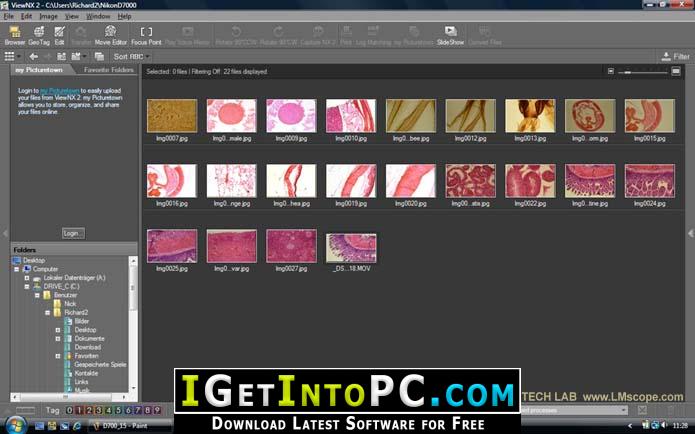Click the Login button
This screenshot has width=695, height=434.
pos(73,233)
